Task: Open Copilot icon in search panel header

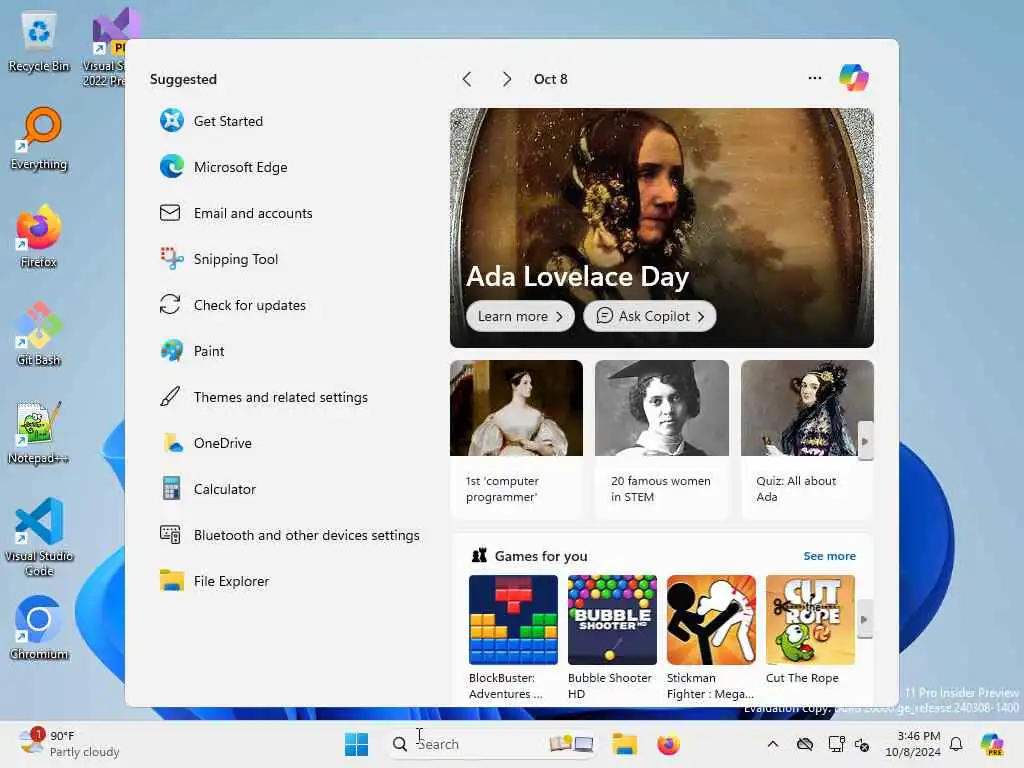Action: [854, 78]
